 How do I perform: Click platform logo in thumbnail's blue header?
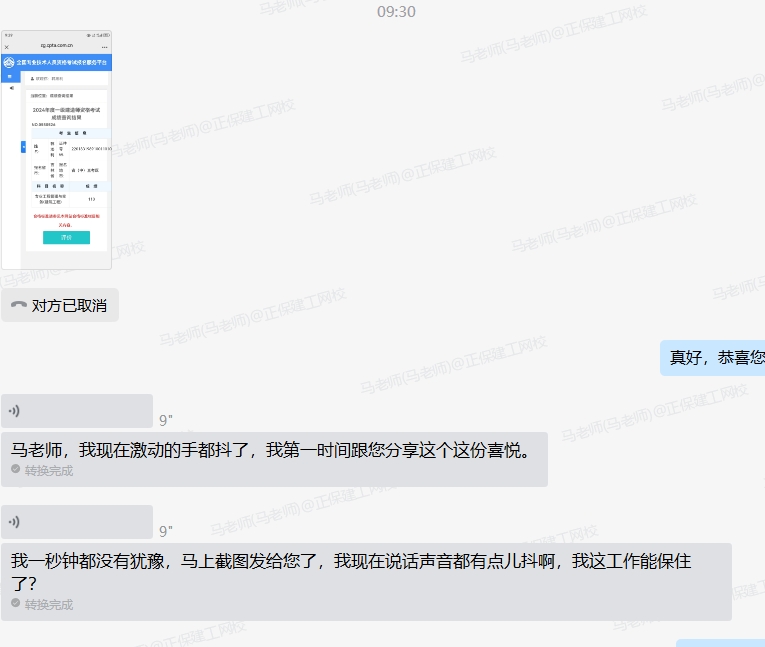9,62
